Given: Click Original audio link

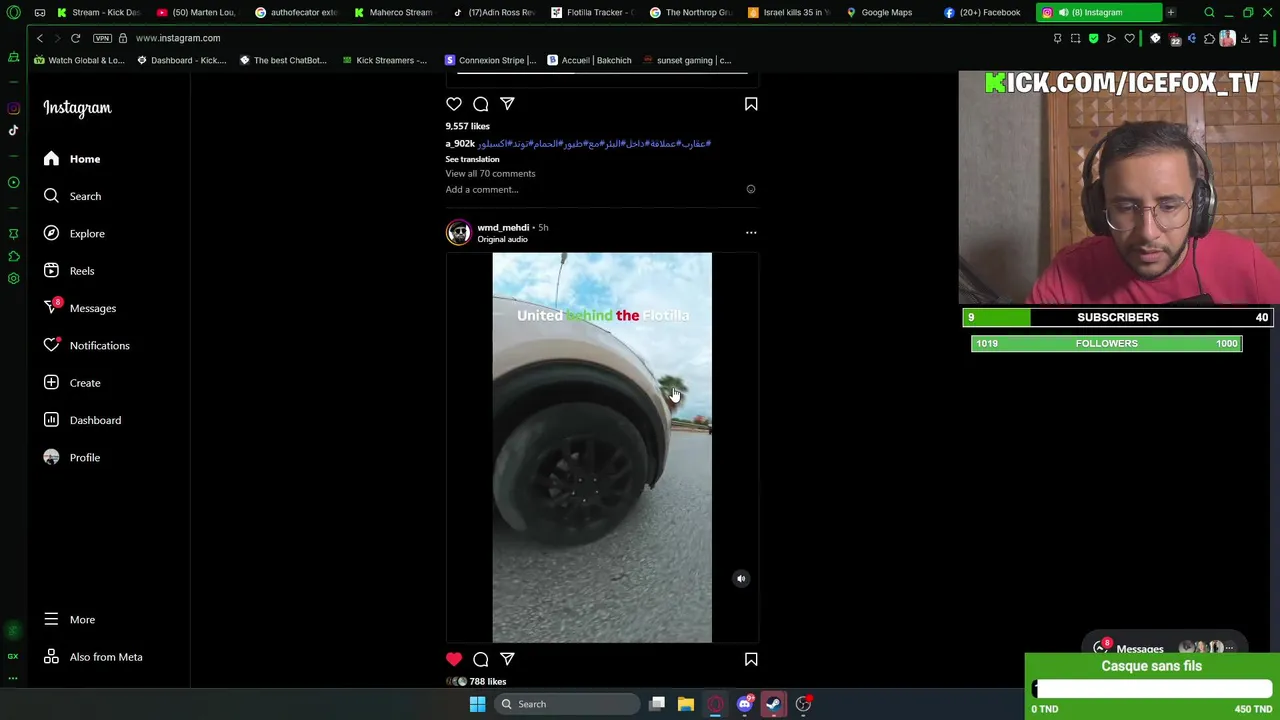Looking at the screenshot, I should point(502,240).
